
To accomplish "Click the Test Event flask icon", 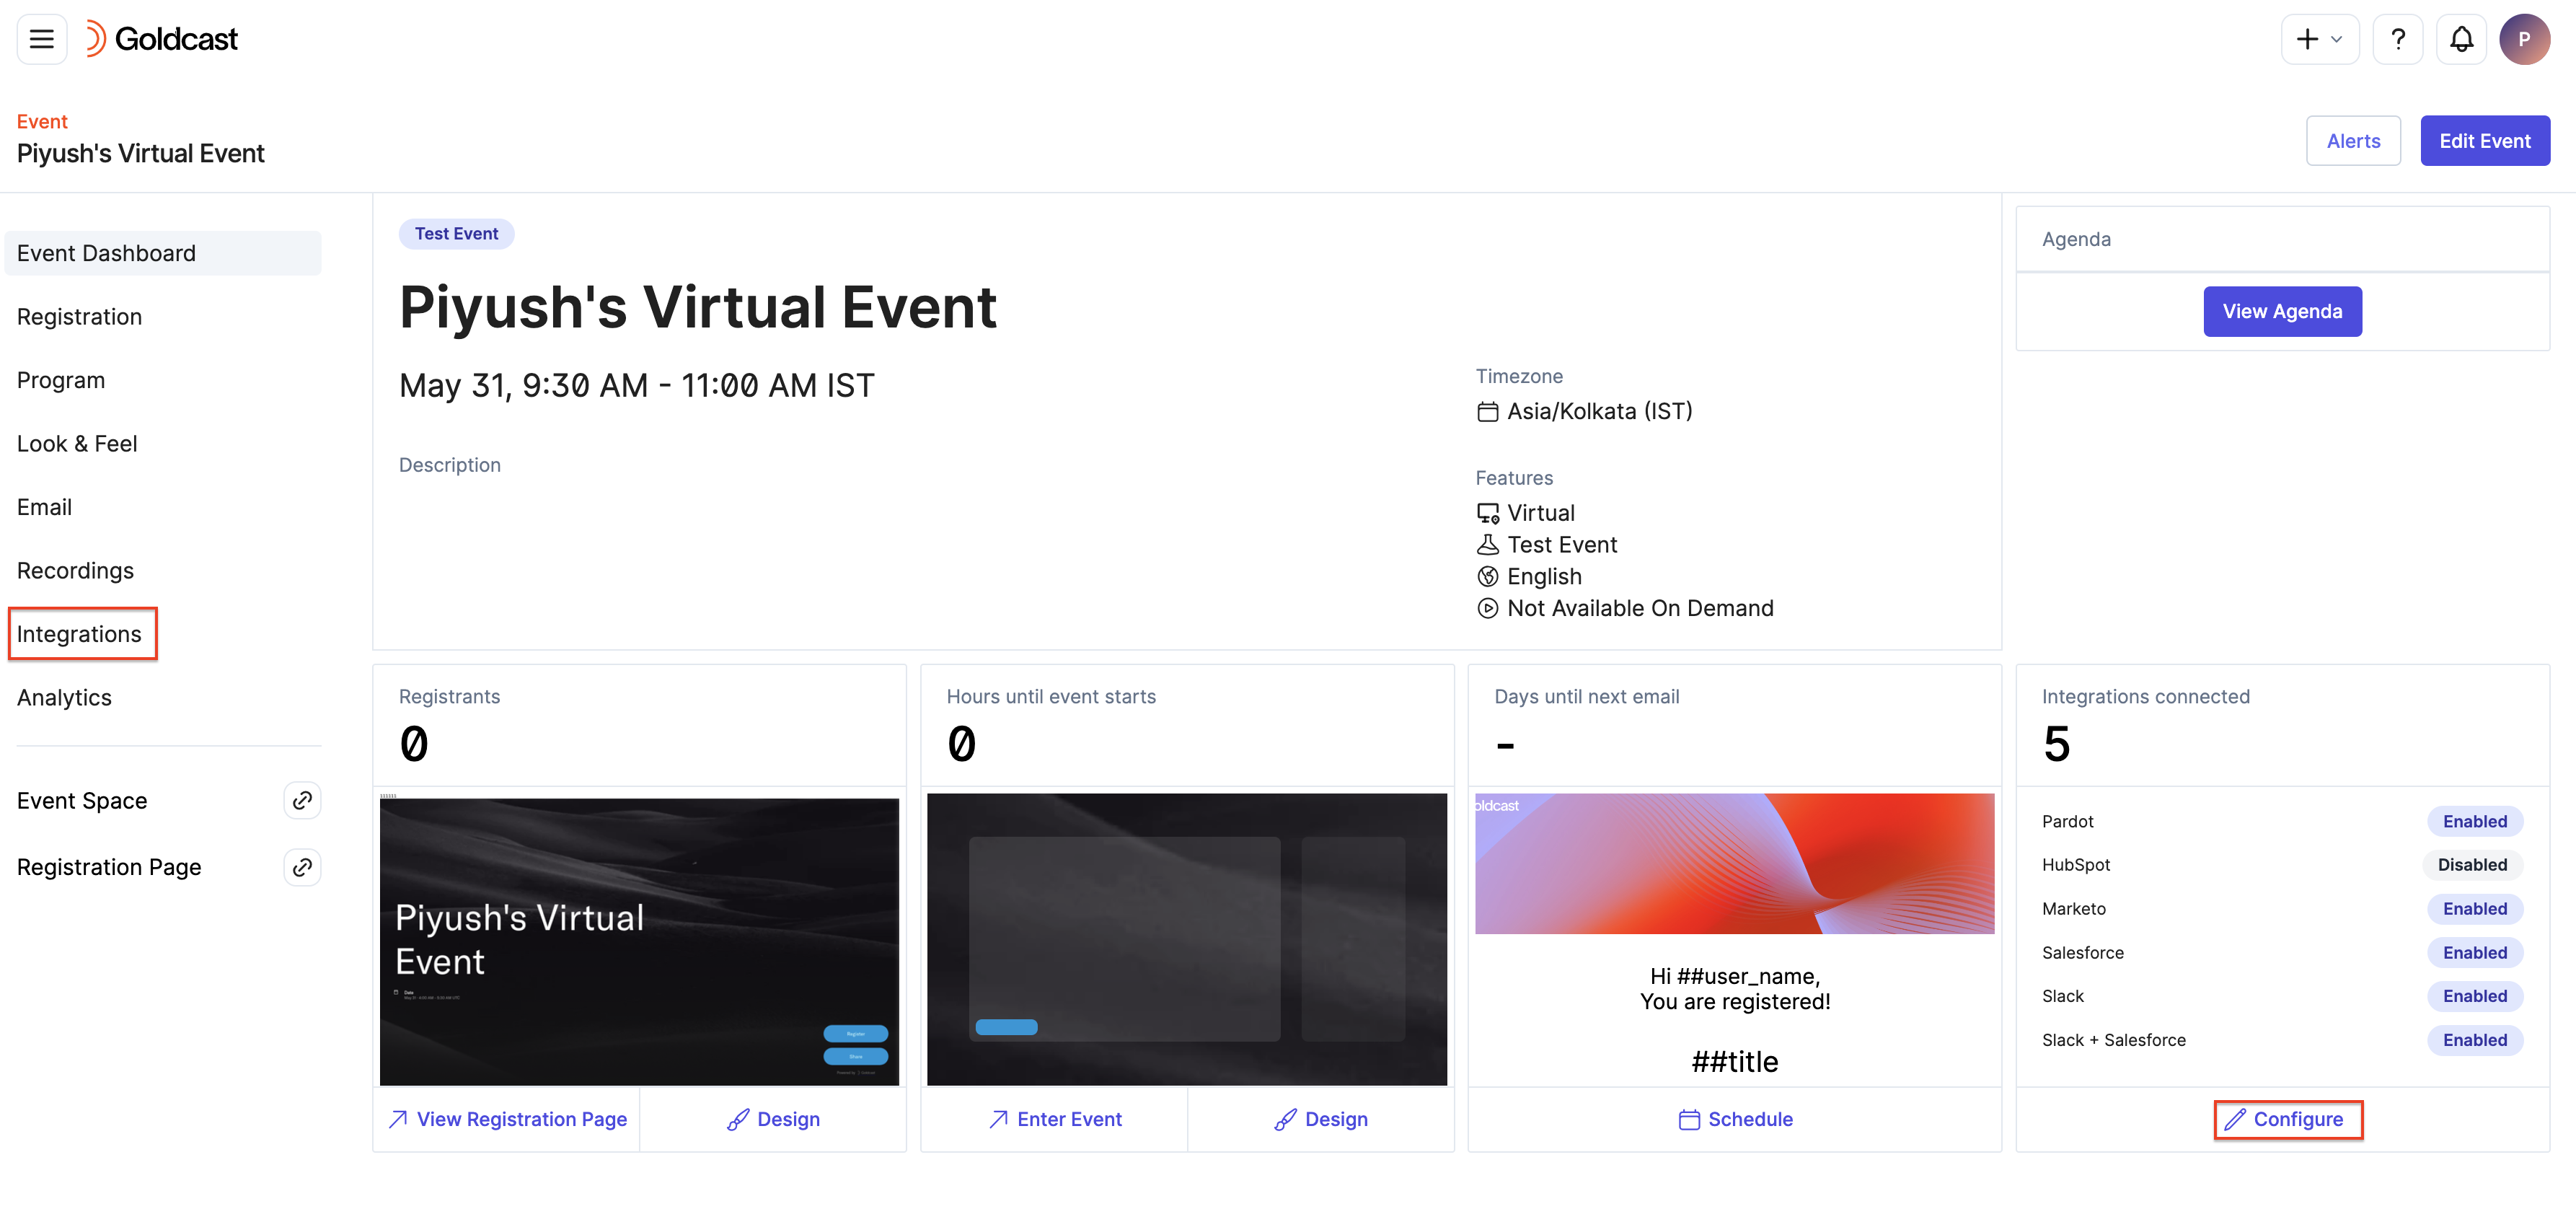I will 1487,545.
